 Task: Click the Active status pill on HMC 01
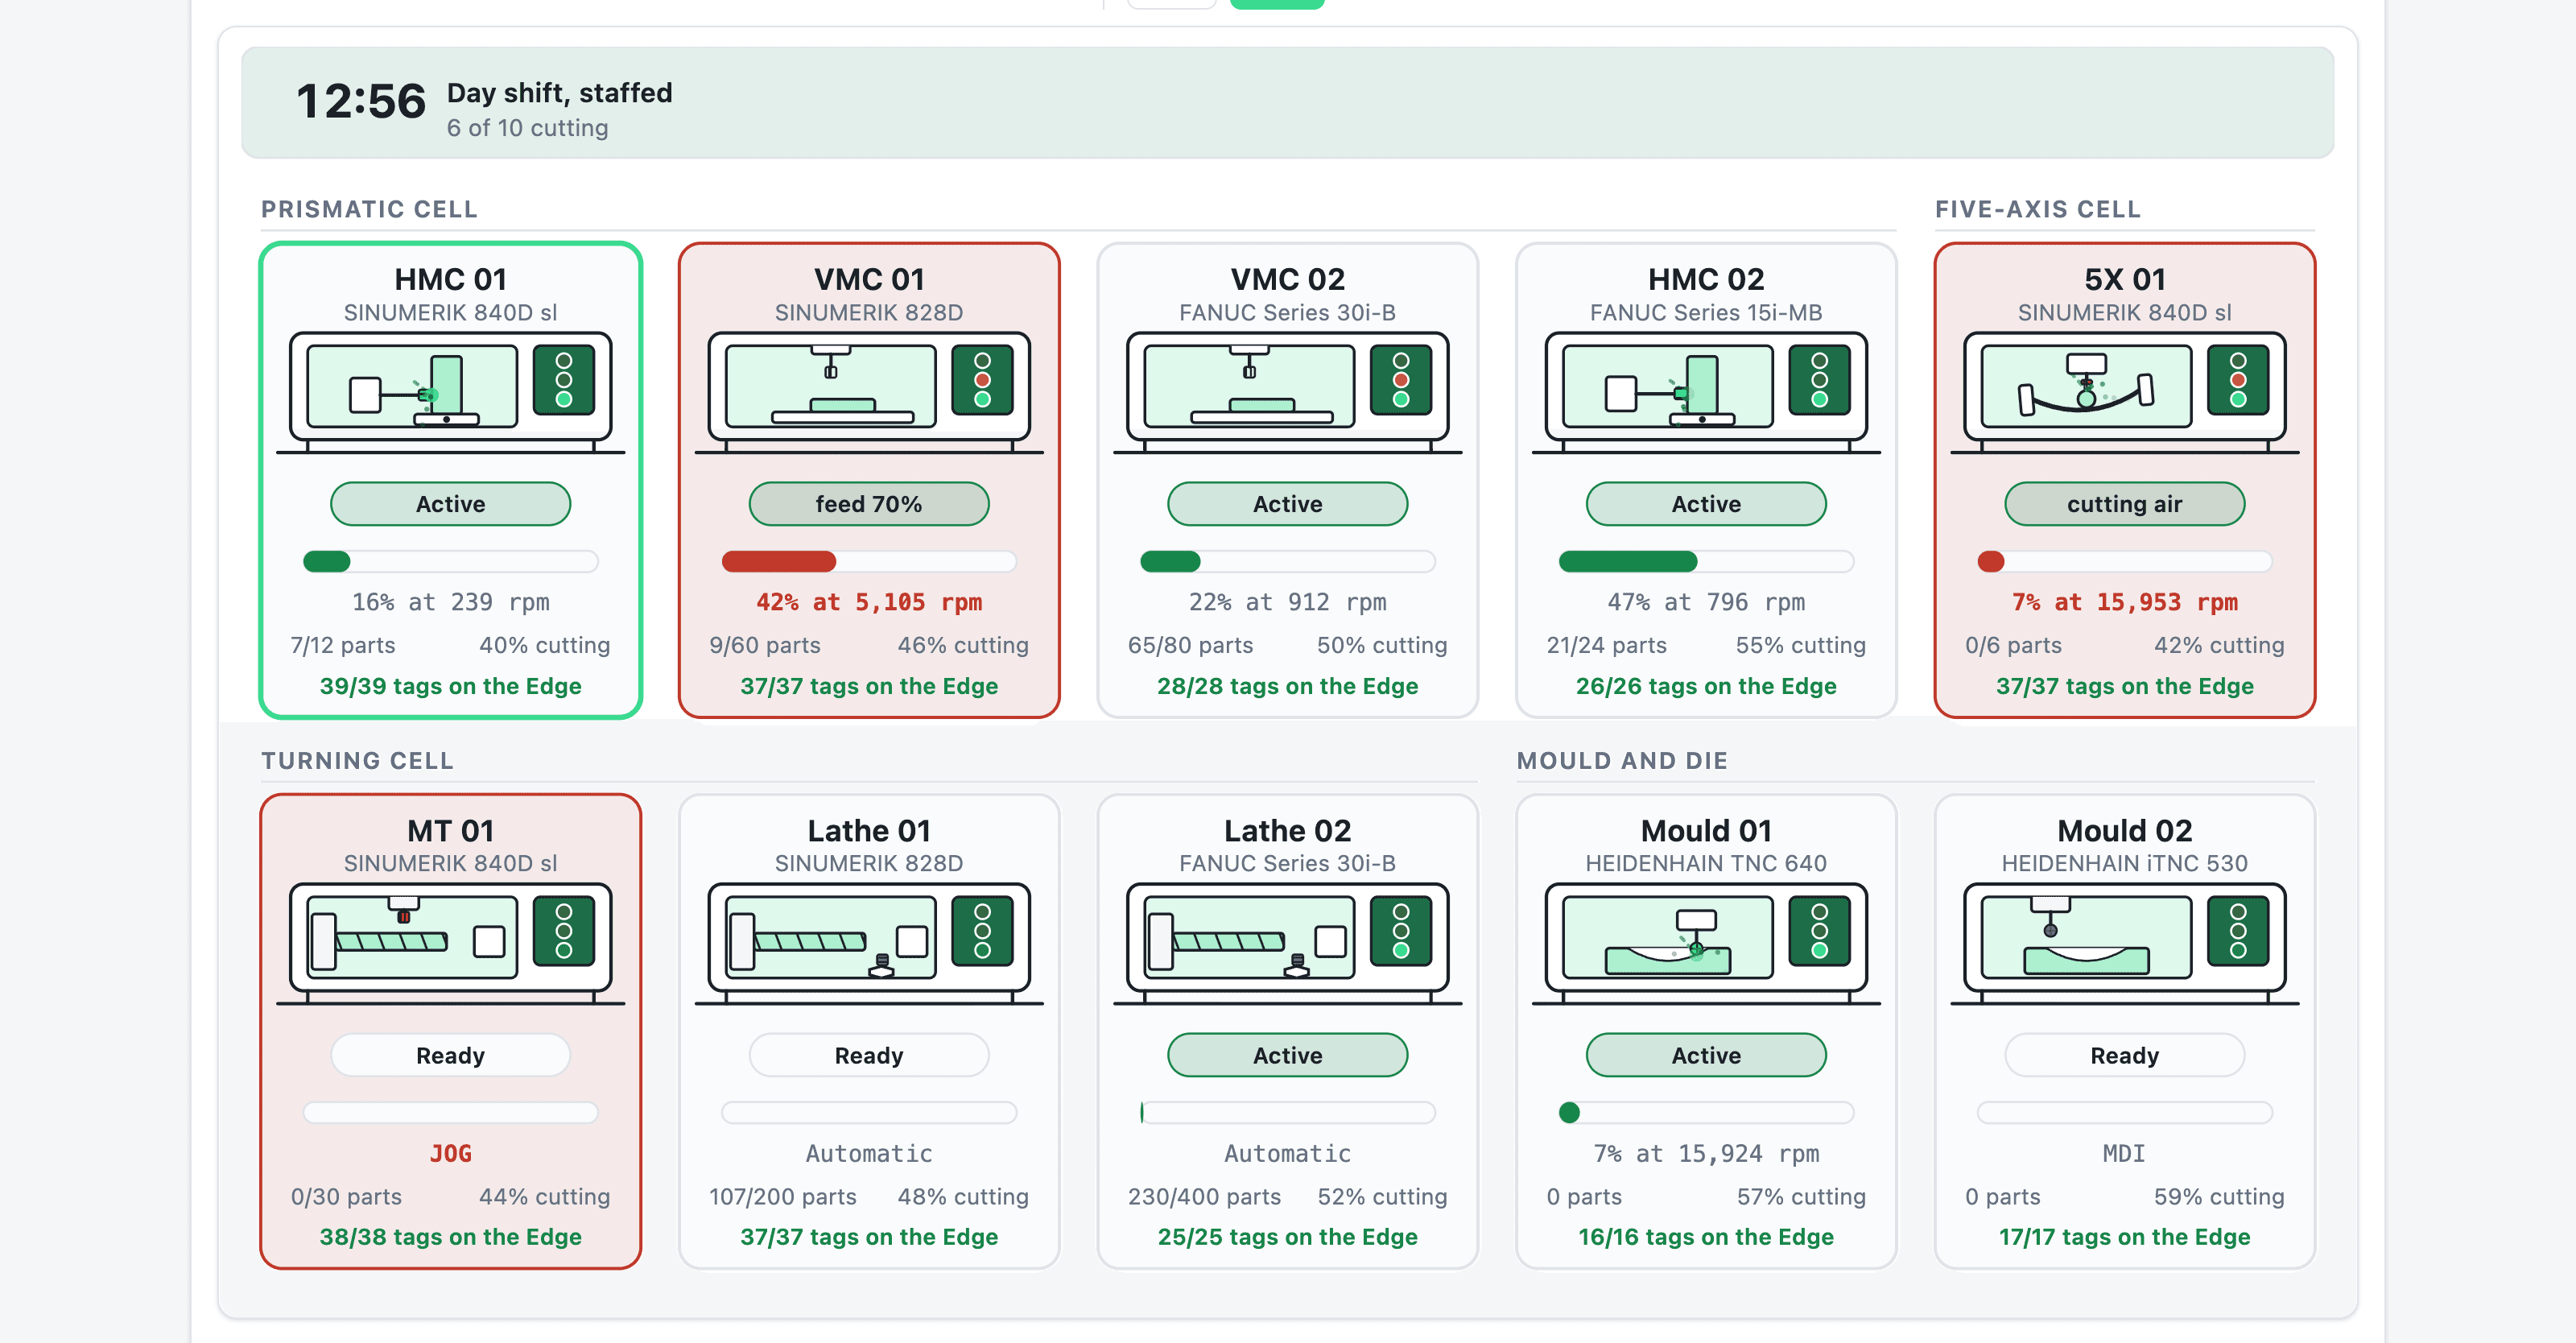coord(450,504)
